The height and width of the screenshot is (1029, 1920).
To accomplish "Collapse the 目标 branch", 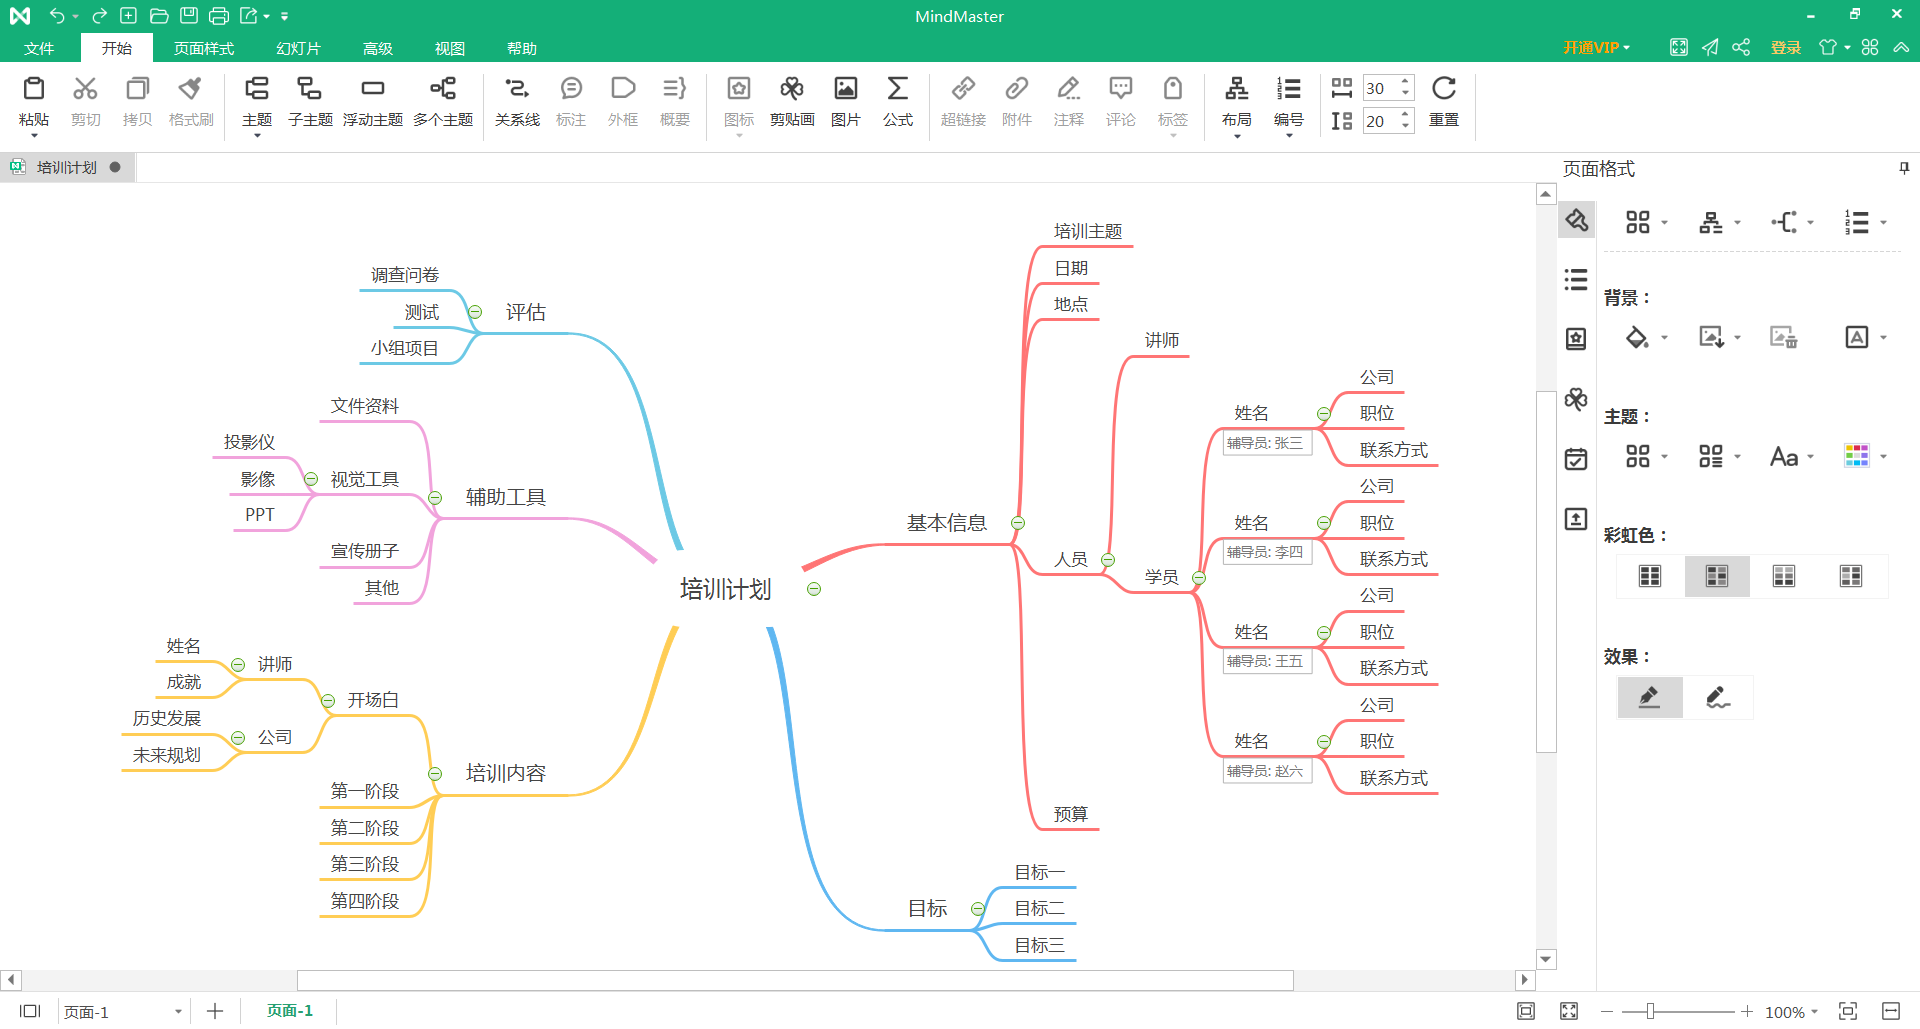I will pos(978,909).
